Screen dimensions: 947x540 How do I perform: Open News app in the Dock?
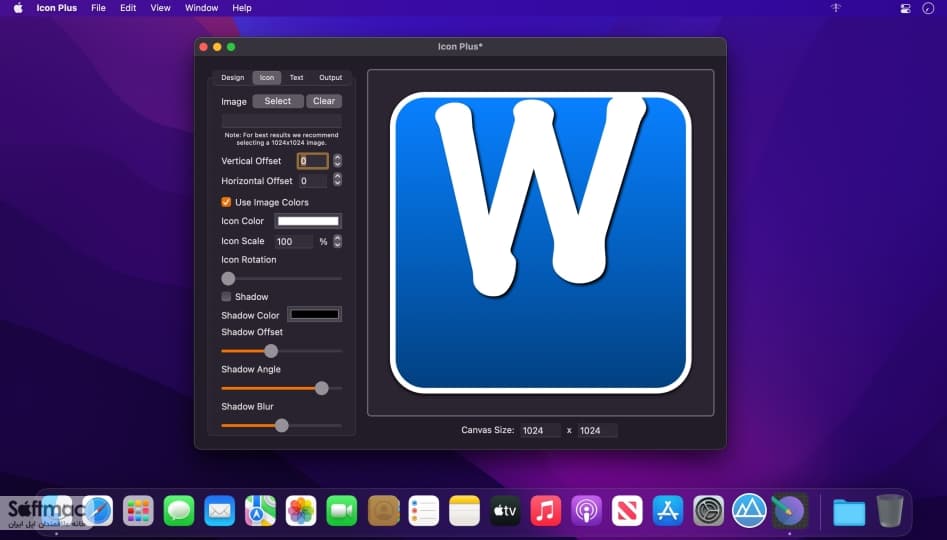(627, 511)
